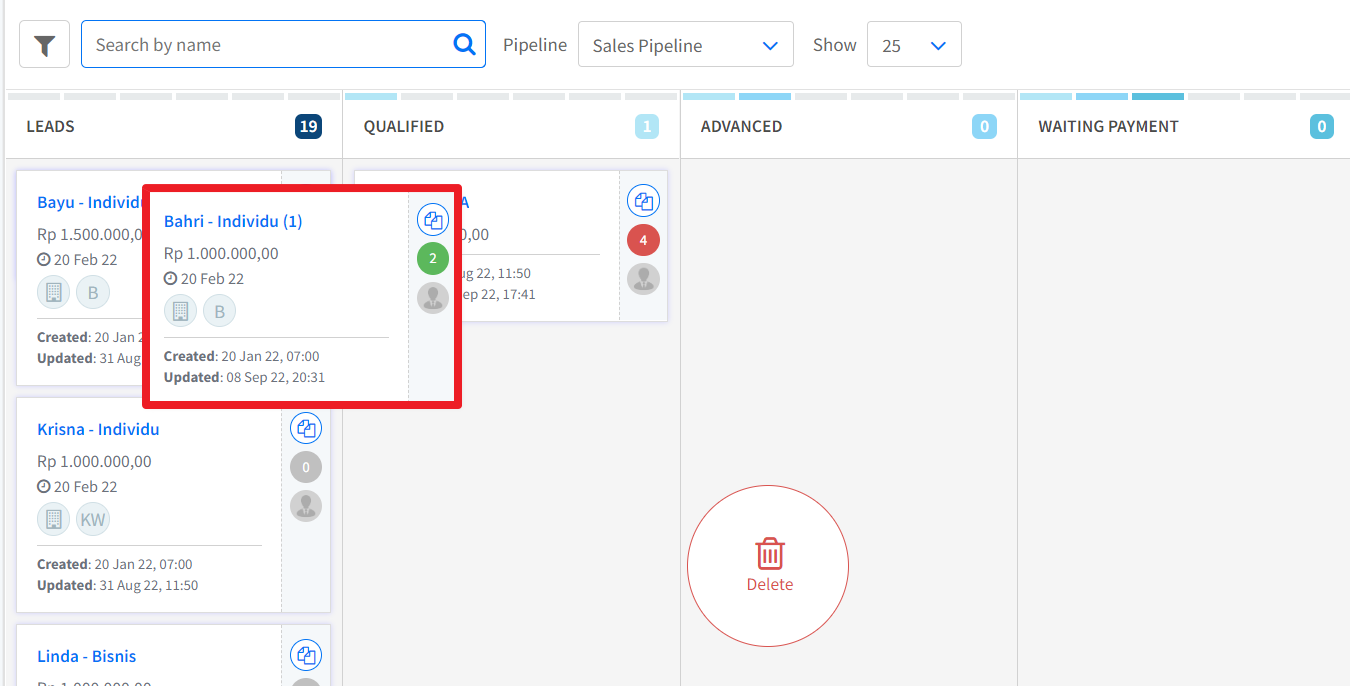Click the search magnifier icon
The width and height of the screenshot is (1350, 686).
coord(464,44)
